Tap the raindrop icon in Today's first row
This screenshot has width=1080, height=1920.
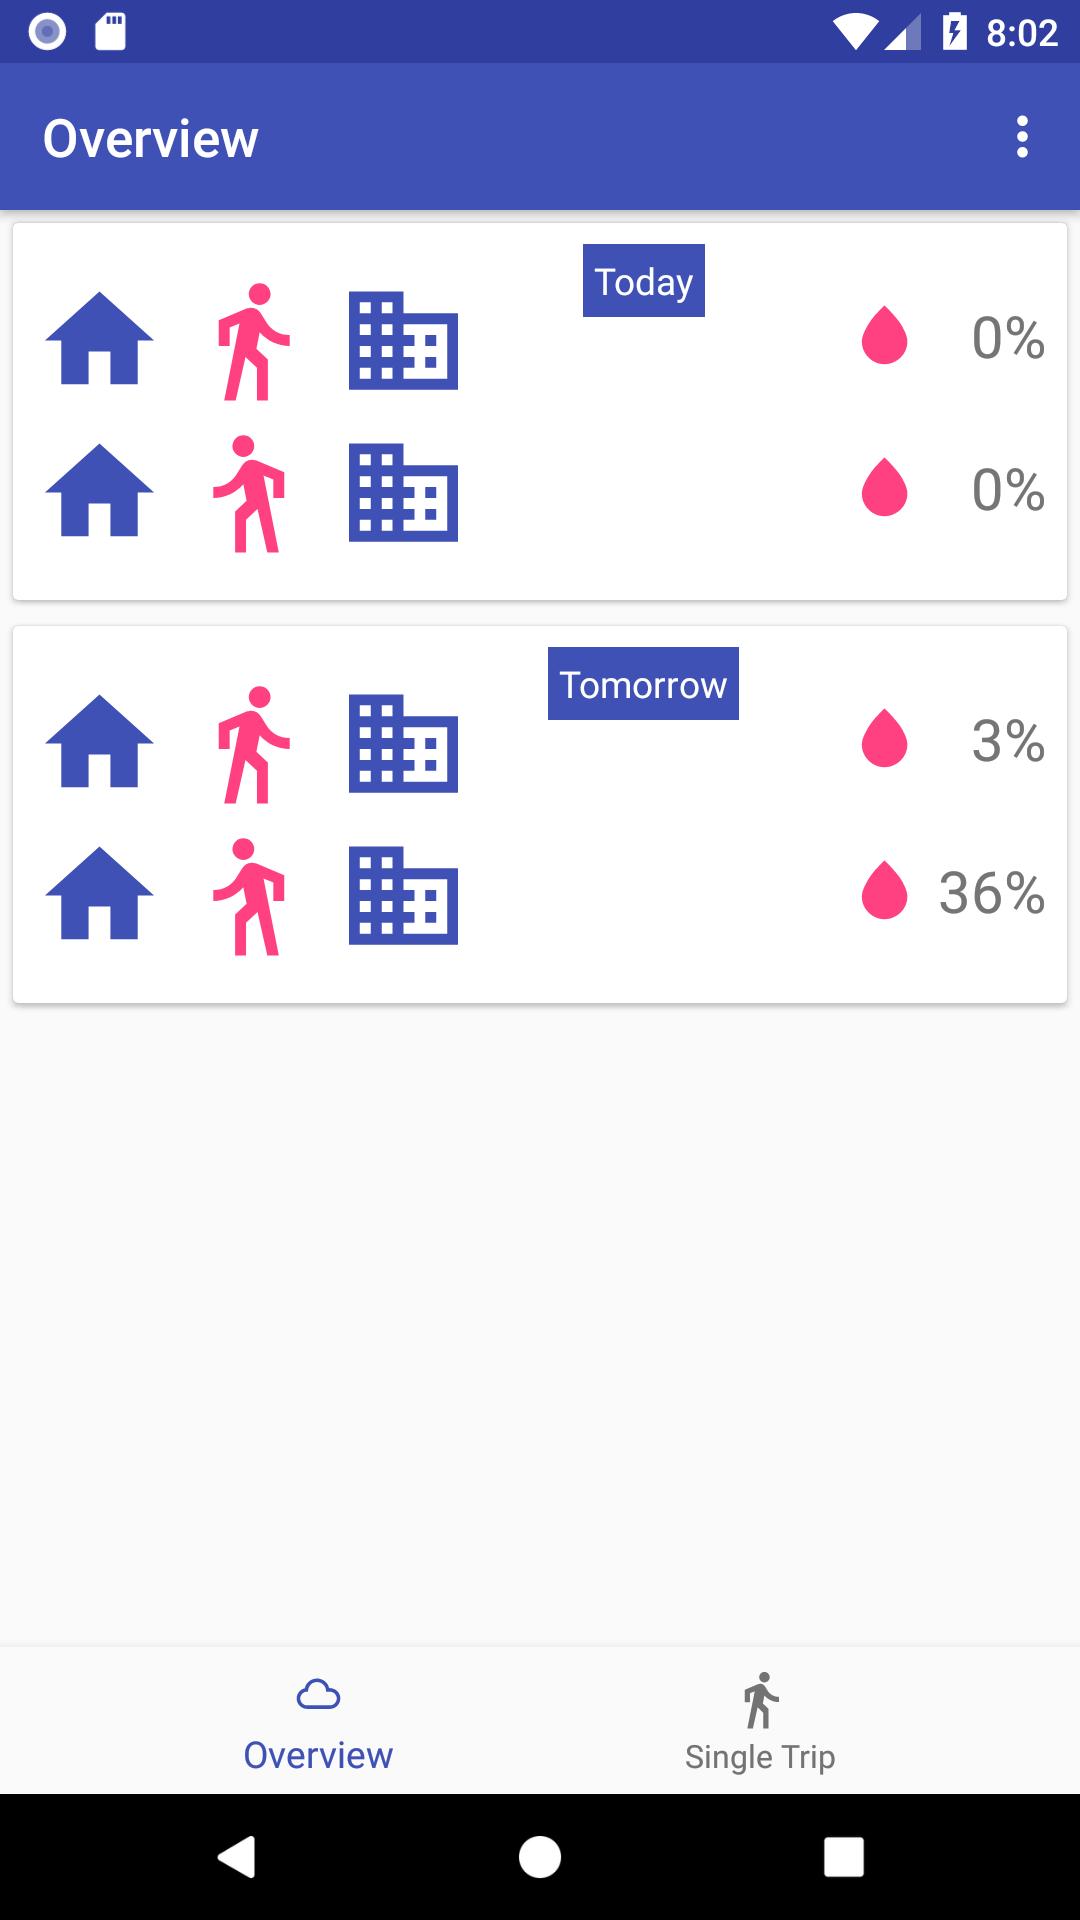tap(884, 336)
